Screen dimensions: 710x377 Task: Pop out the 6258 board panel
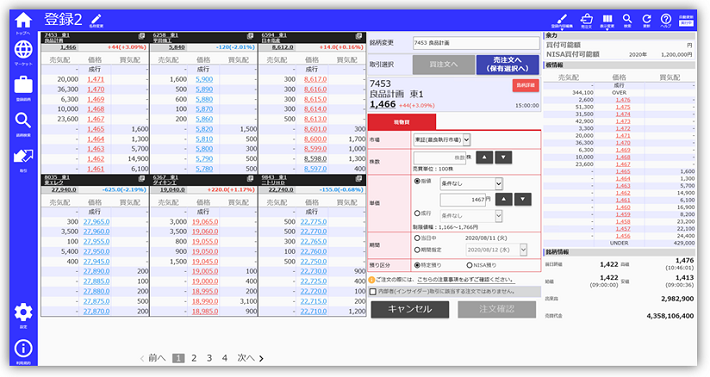point(250,36)
